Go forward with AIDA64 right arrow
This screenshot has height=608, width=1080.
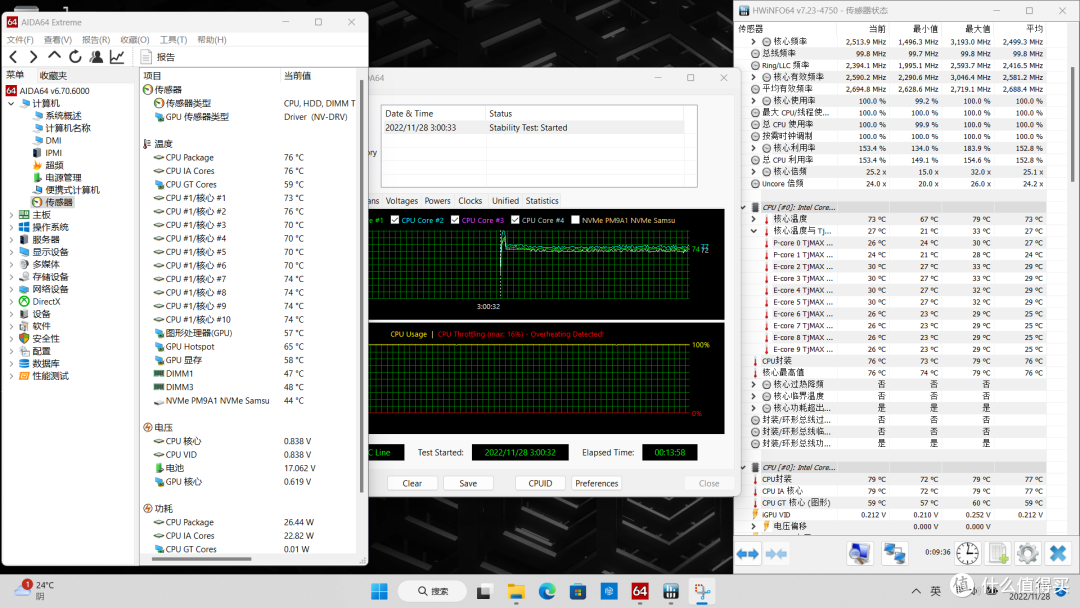pyautogui.click(x=33, y=56)
